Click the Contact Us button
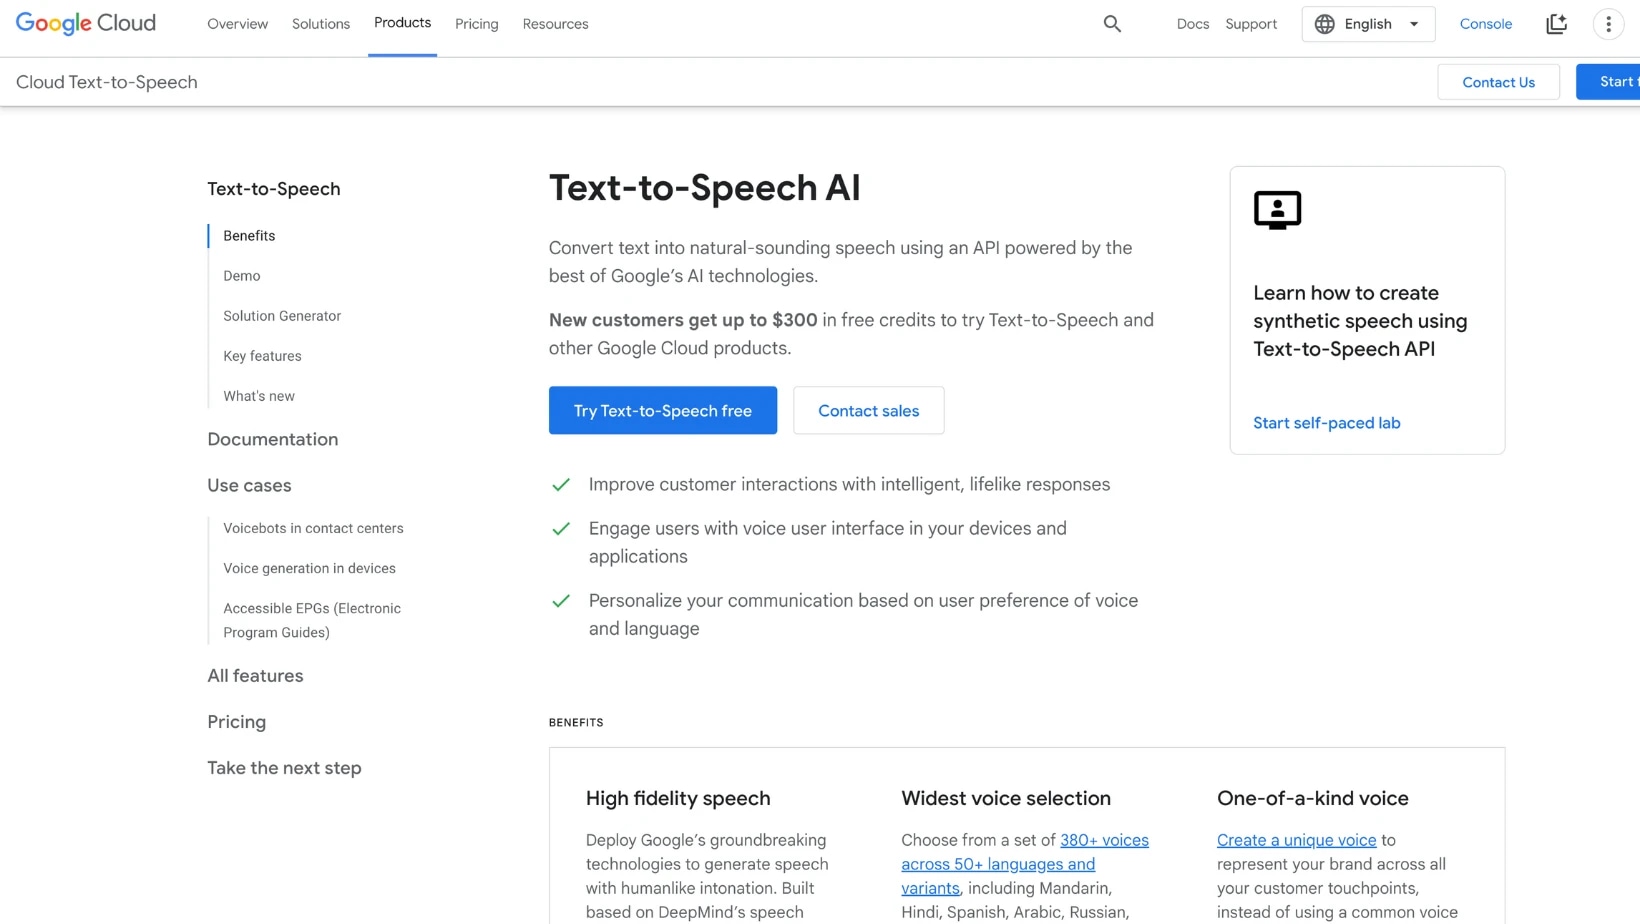 click(x=1498, y=82)
